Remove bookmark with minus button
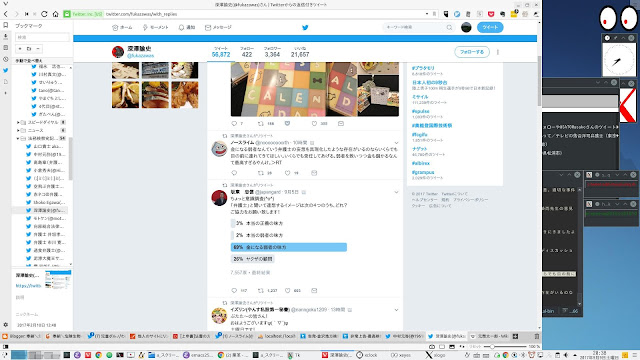The width and height of the screenshot is (640, 360). [x=38, y=49]
